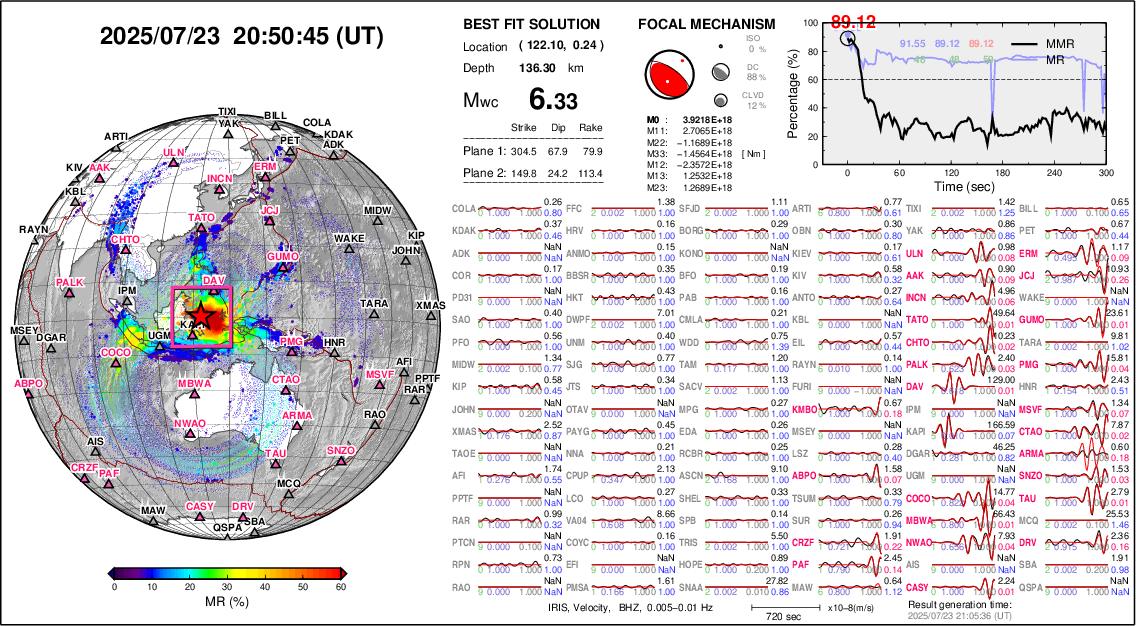
Task: Click the SNZO station triangle on the map
Action: click(340, 463)
